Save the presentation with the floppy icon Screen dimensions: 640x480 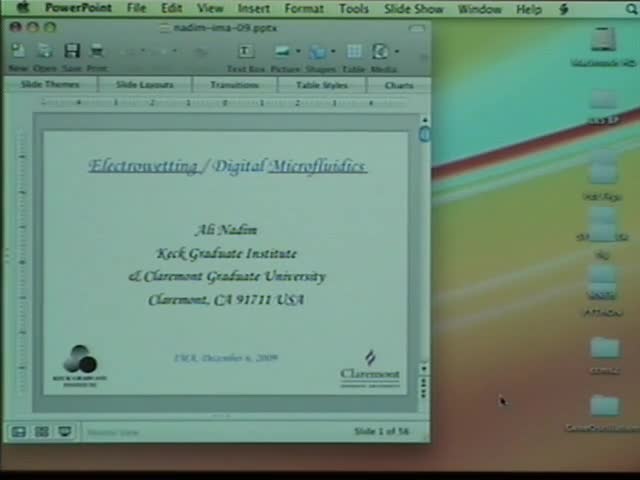click(x=72, y=51)
